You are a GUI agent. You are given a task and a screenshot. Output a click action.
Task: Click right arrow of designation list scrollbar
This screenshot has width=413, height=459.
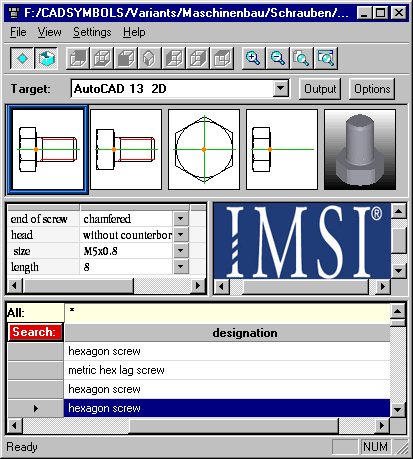382,425
